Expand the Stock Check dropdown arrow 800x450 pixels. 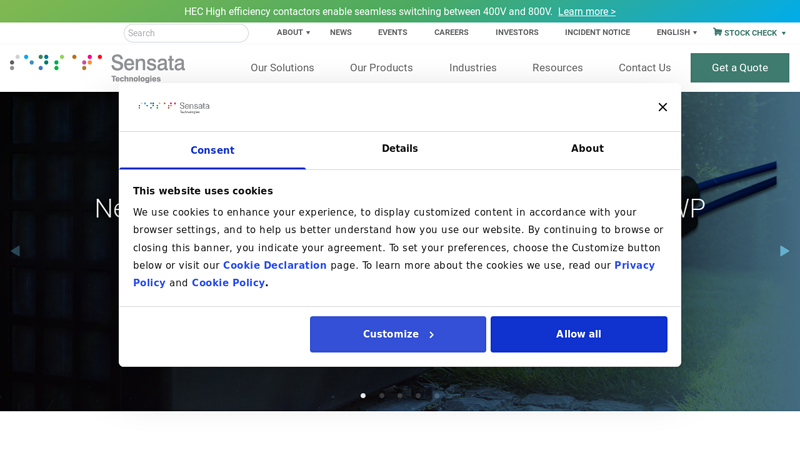click(x=784, y=33)
